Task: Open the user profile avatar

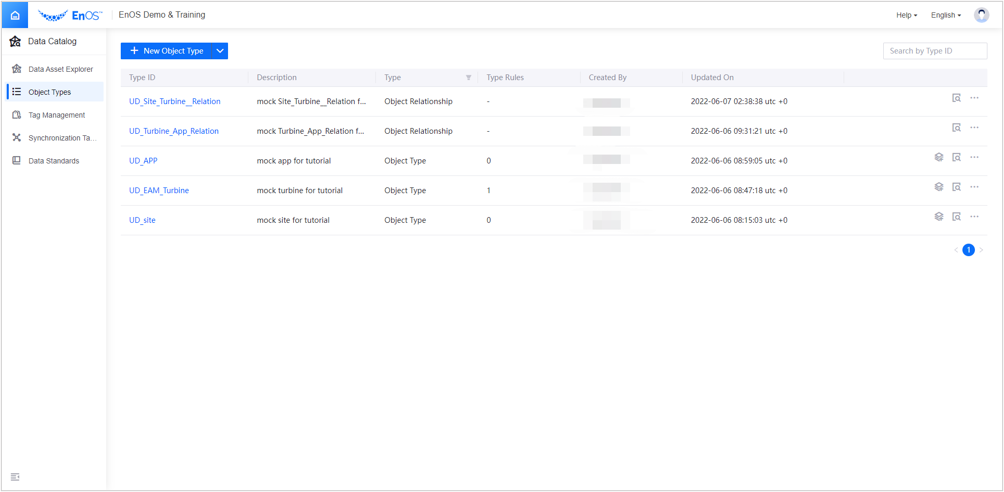Action: pyautogui.click(x=981, y=15)
